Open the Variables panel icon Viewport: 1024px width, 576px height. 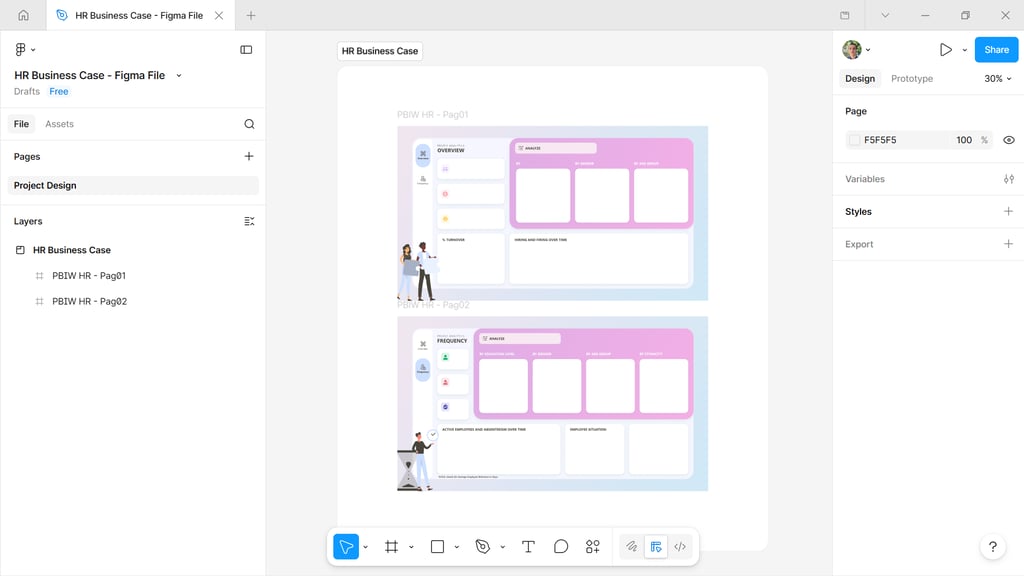pyautogui.click(x=1009, y=179)
